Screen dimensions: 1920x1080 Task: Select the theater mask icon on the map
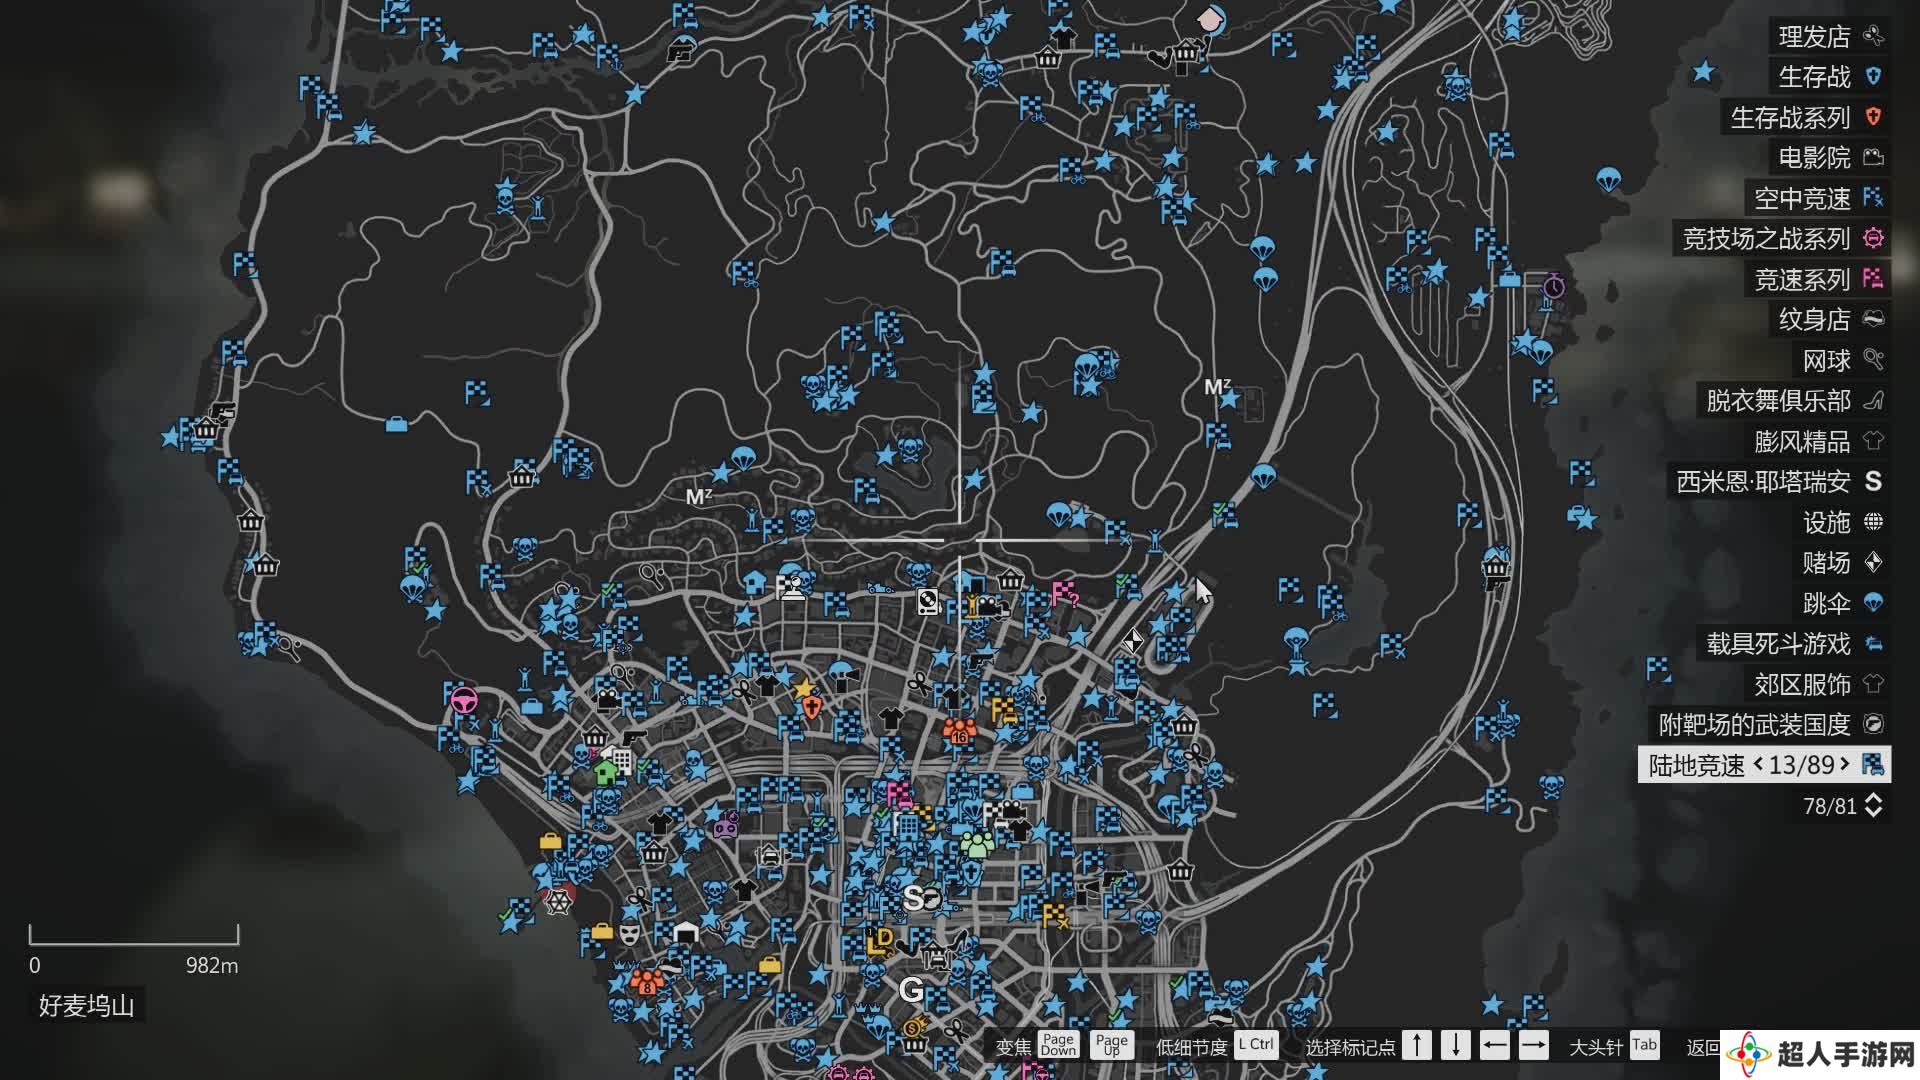point(629,934)
